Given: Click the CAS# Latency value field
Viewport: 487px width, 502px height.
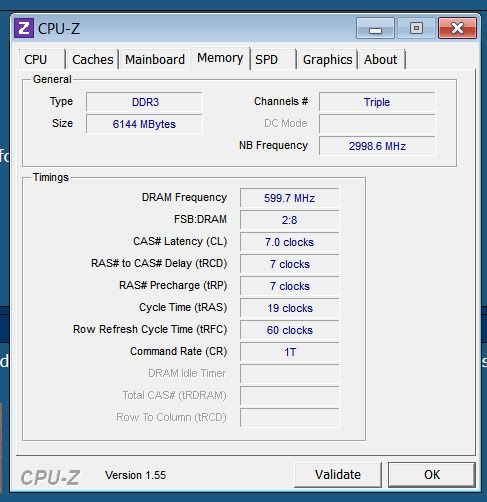Looking at the screenshot, I should (x=289, y=242).
